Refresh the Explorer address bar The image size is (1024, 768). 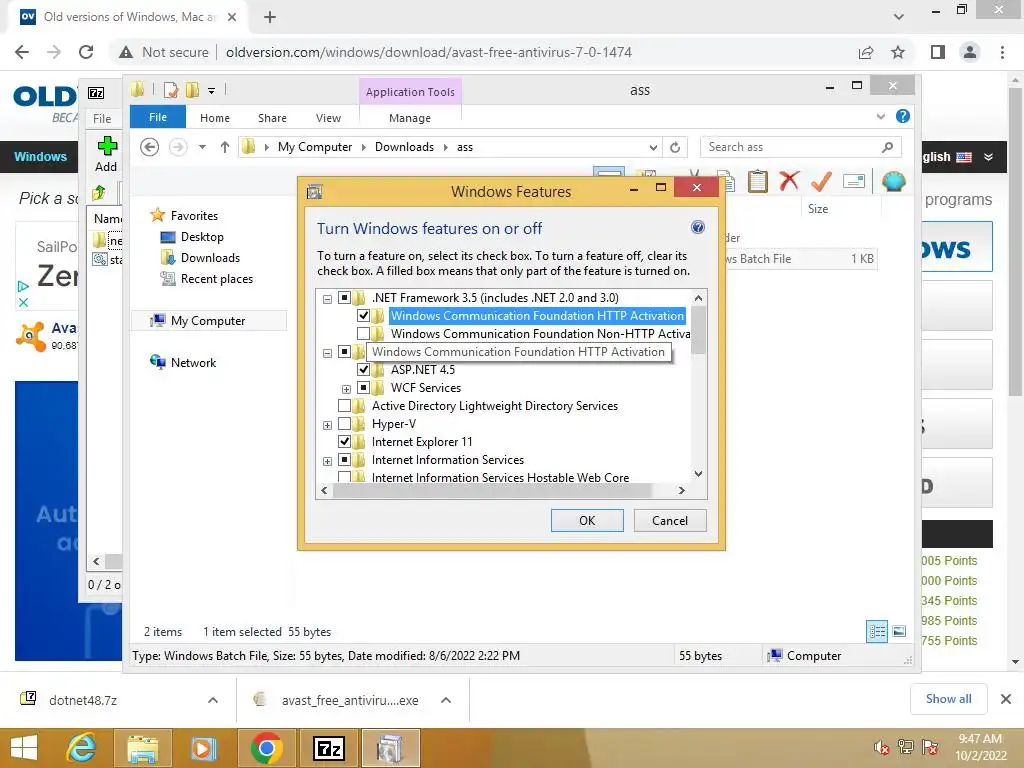click(x=675, y=148)
